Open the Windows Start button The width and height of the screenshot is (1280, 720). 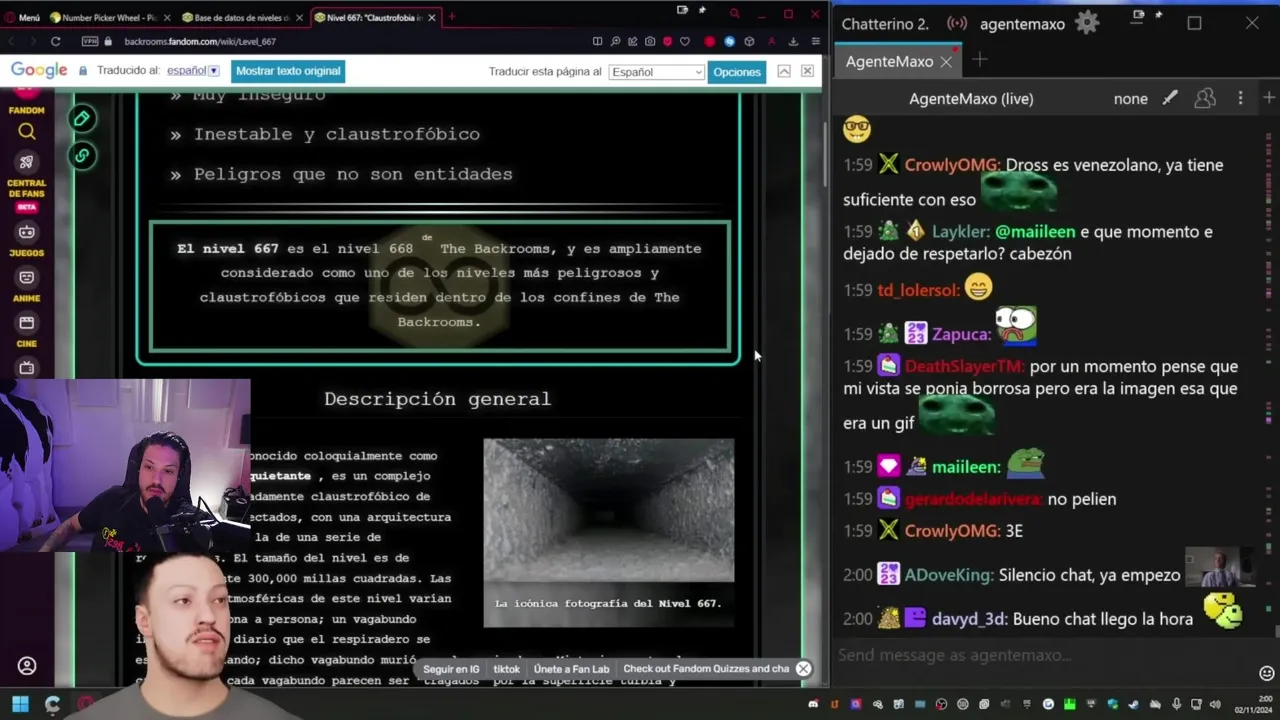pyautogui.click(x=20, y=704)
